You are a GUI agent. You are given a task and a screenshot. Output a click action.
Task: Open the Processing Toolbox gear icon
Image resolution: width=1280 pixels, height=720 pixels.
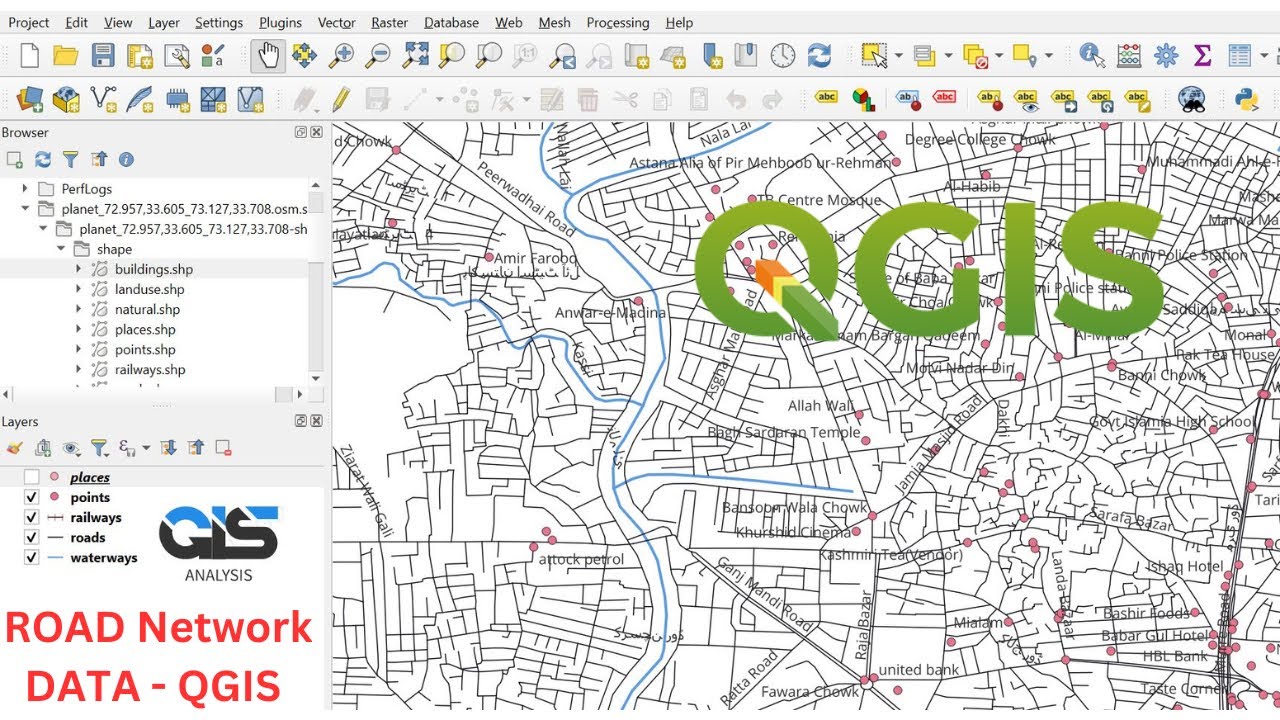pos(1166,55)
